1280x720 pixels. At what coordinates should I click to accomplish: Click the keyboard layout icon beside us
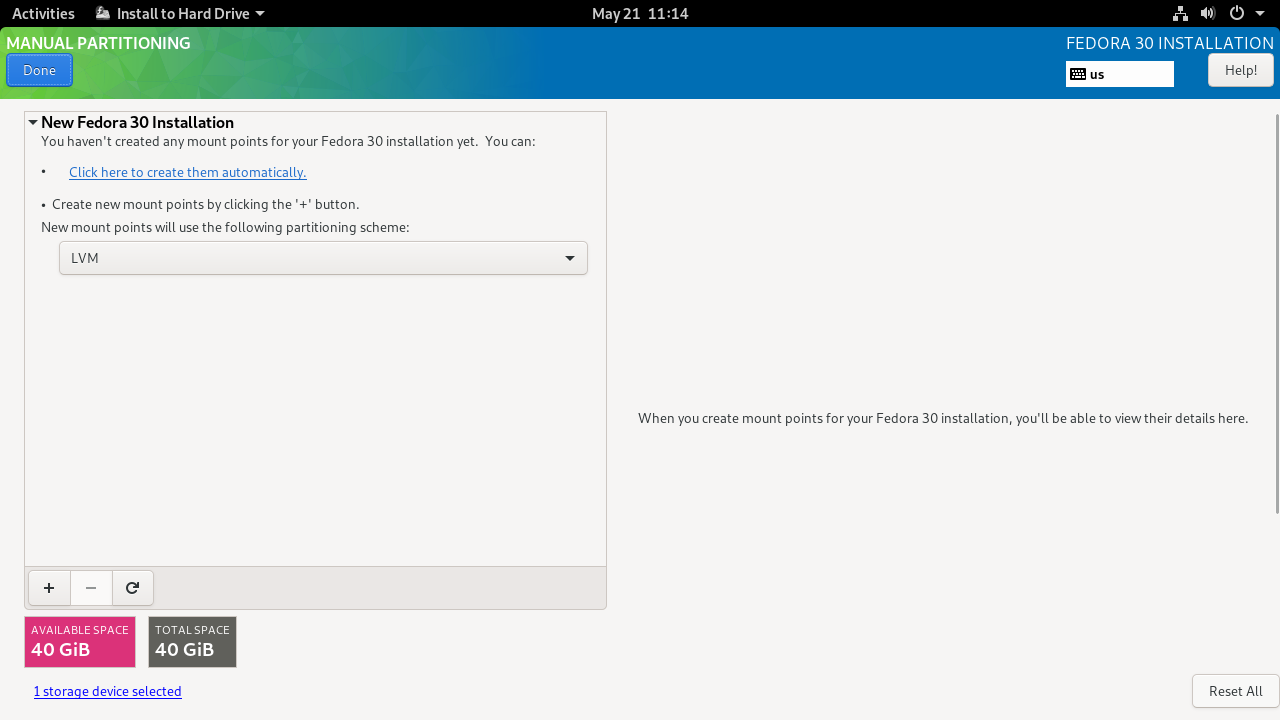(x=1078, y=74)
